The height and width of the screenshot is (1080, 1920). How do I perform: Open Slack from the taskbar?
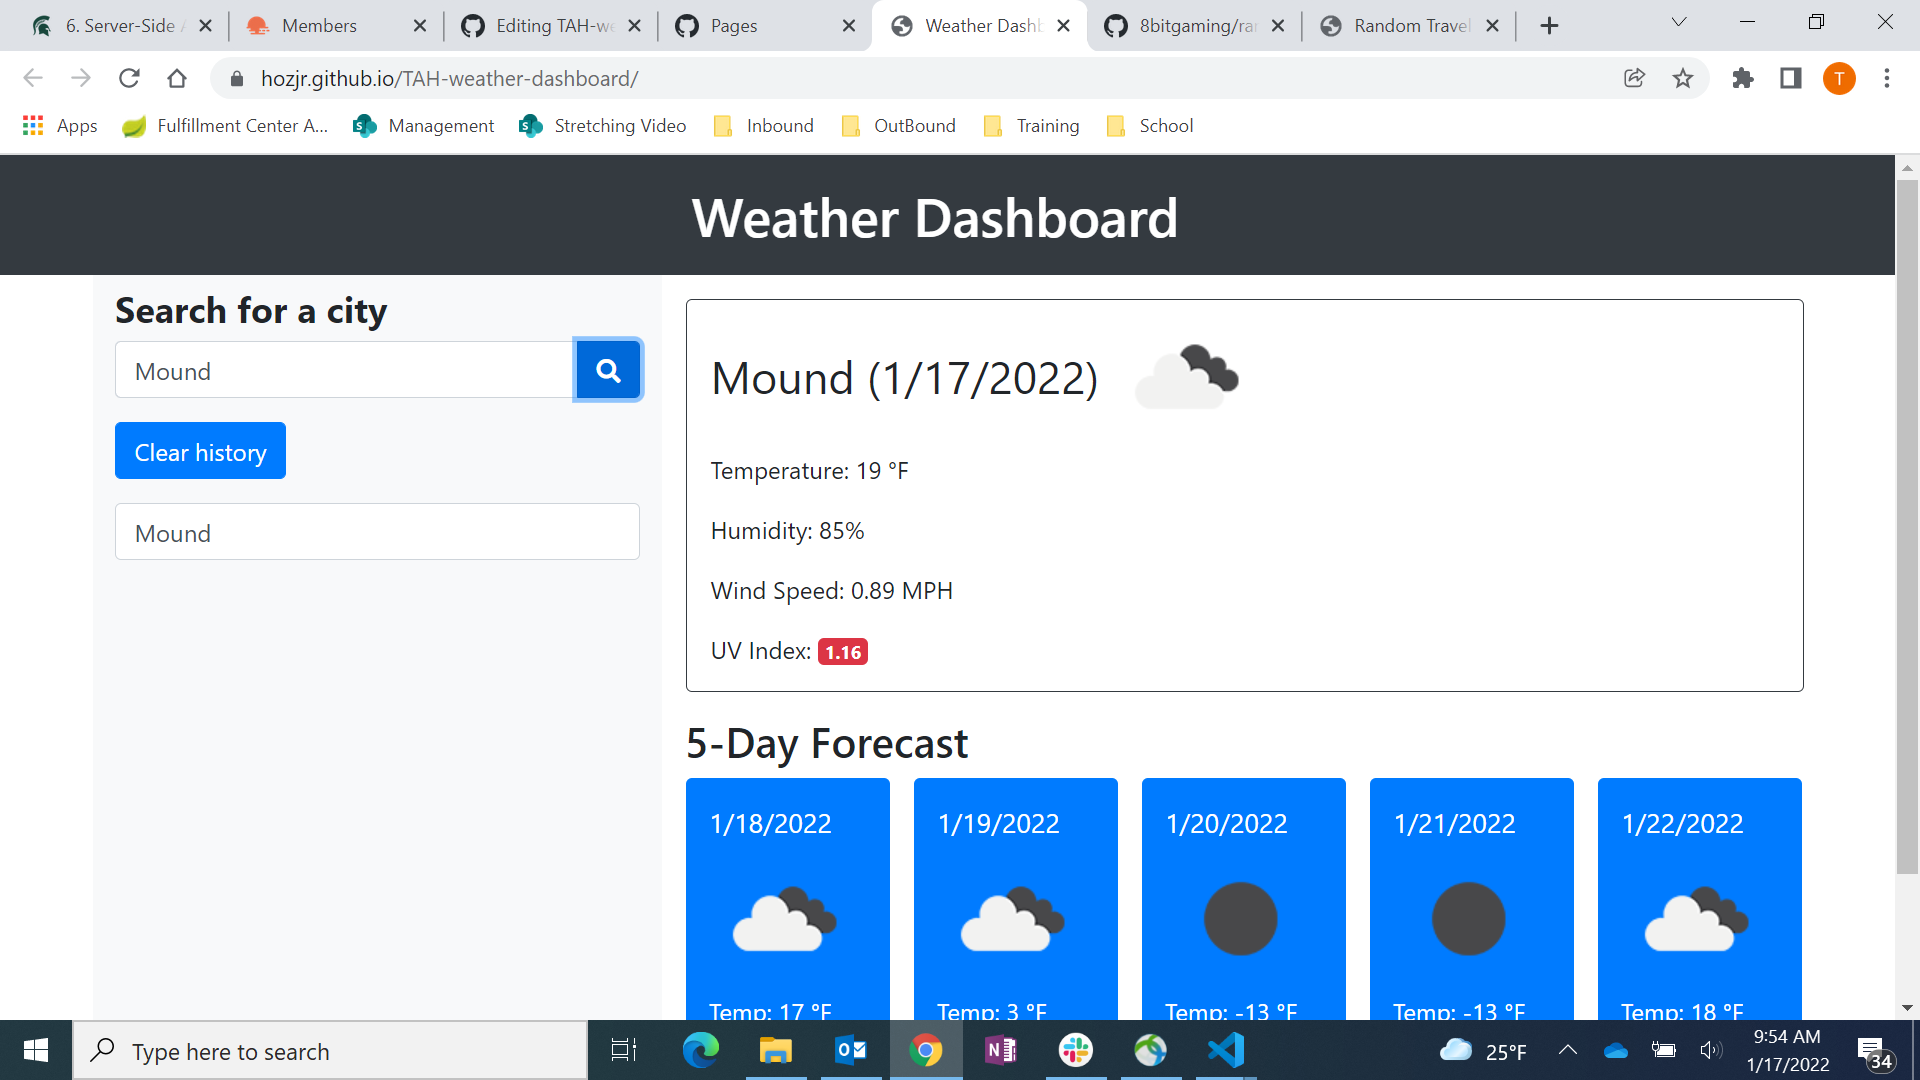coord(1076,1050)
